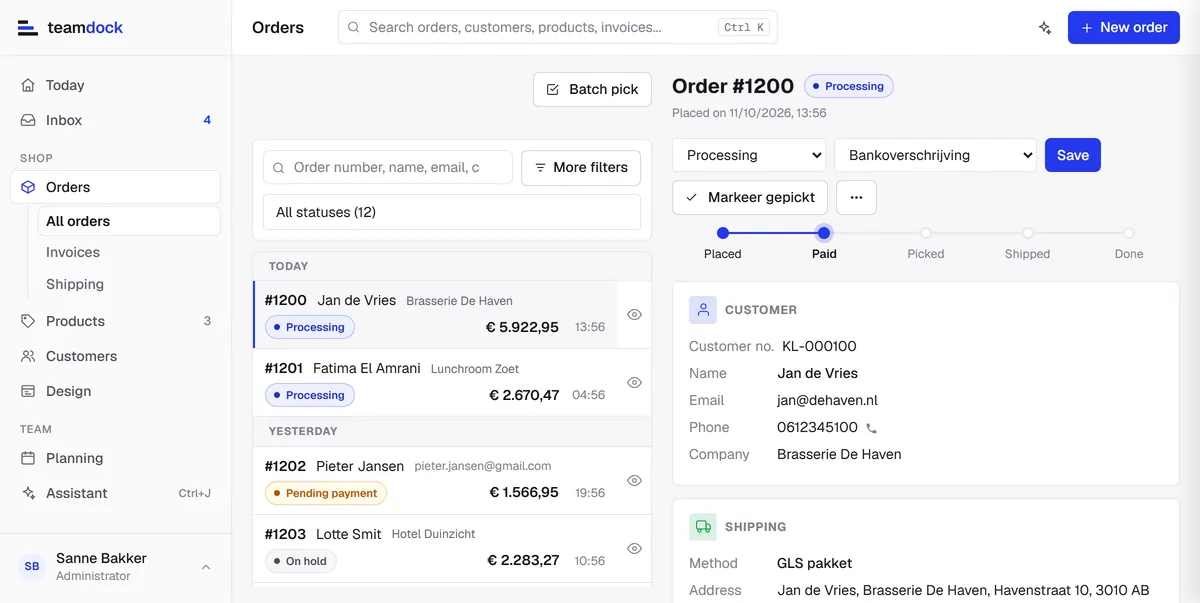Image resolution: width=1200 pixels, height=603 pixels.
Task: Click the Processing badge beside Order #1200 title
Action: [x=849, y=86]
